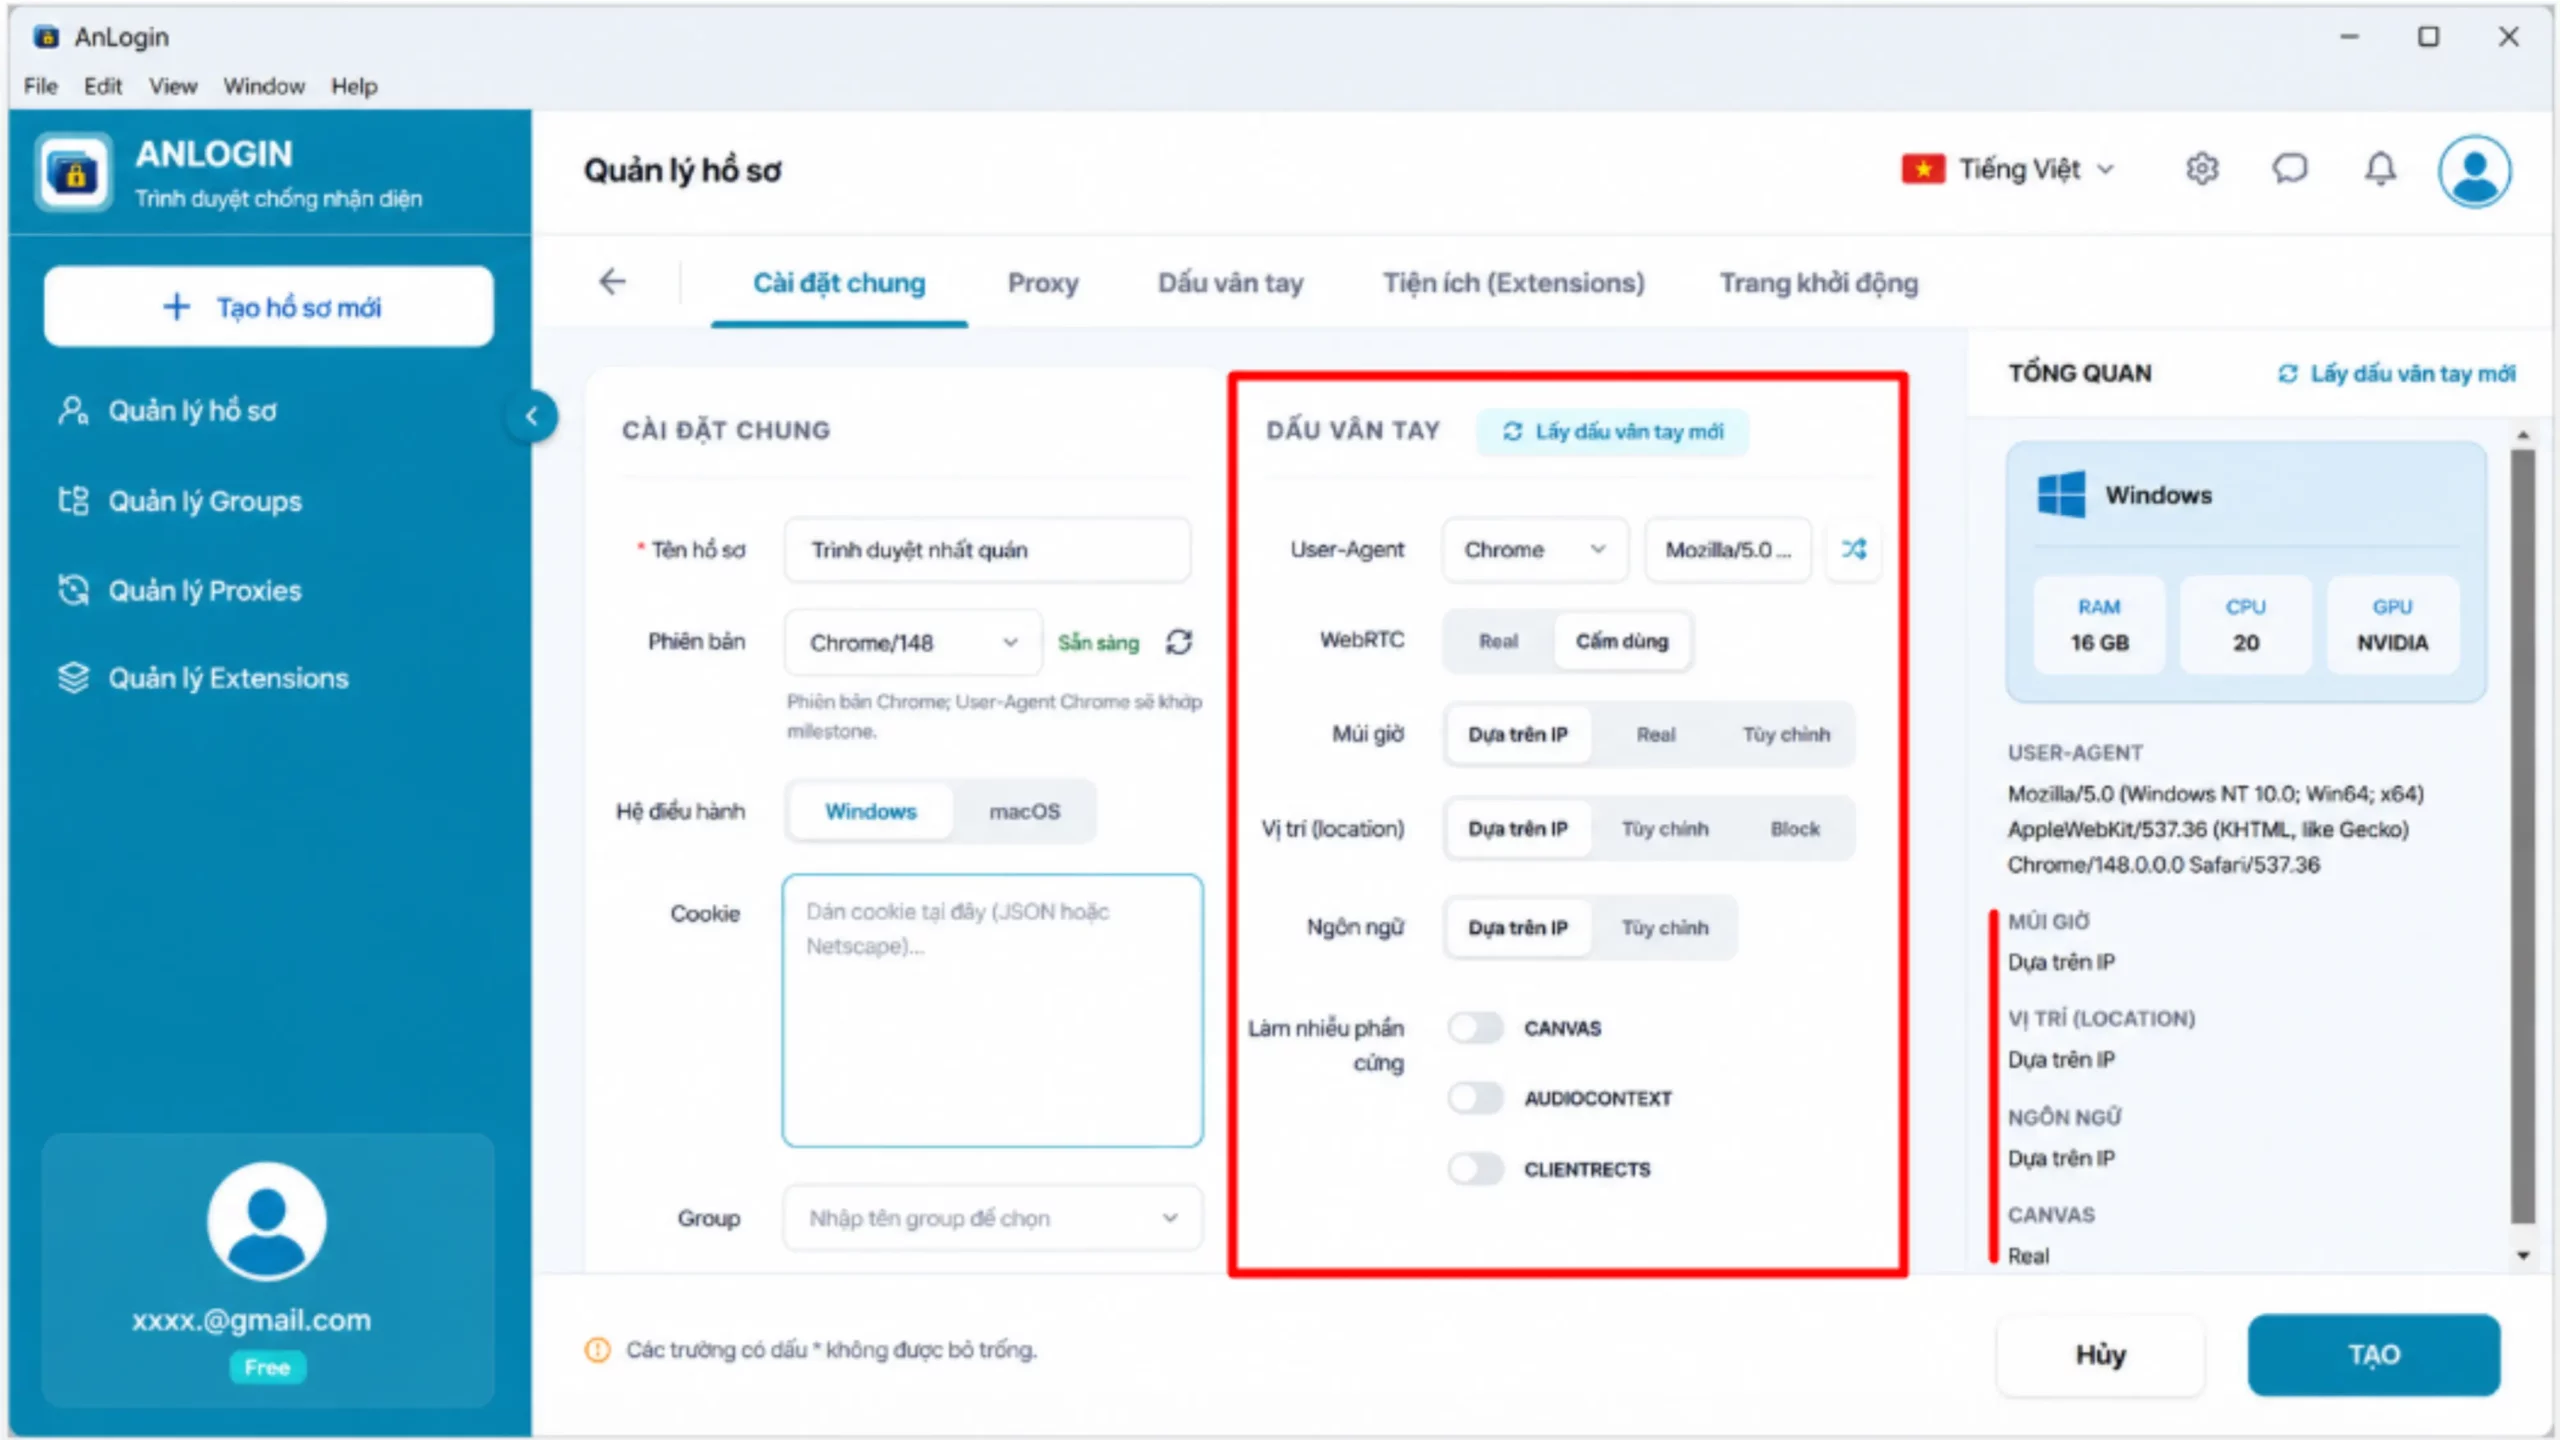This screenshot has width=2560, height=1440.
Task: Open the User-Agent Chrome browser dropdown
Action: pyautogui.click(x=1535, y=549)
